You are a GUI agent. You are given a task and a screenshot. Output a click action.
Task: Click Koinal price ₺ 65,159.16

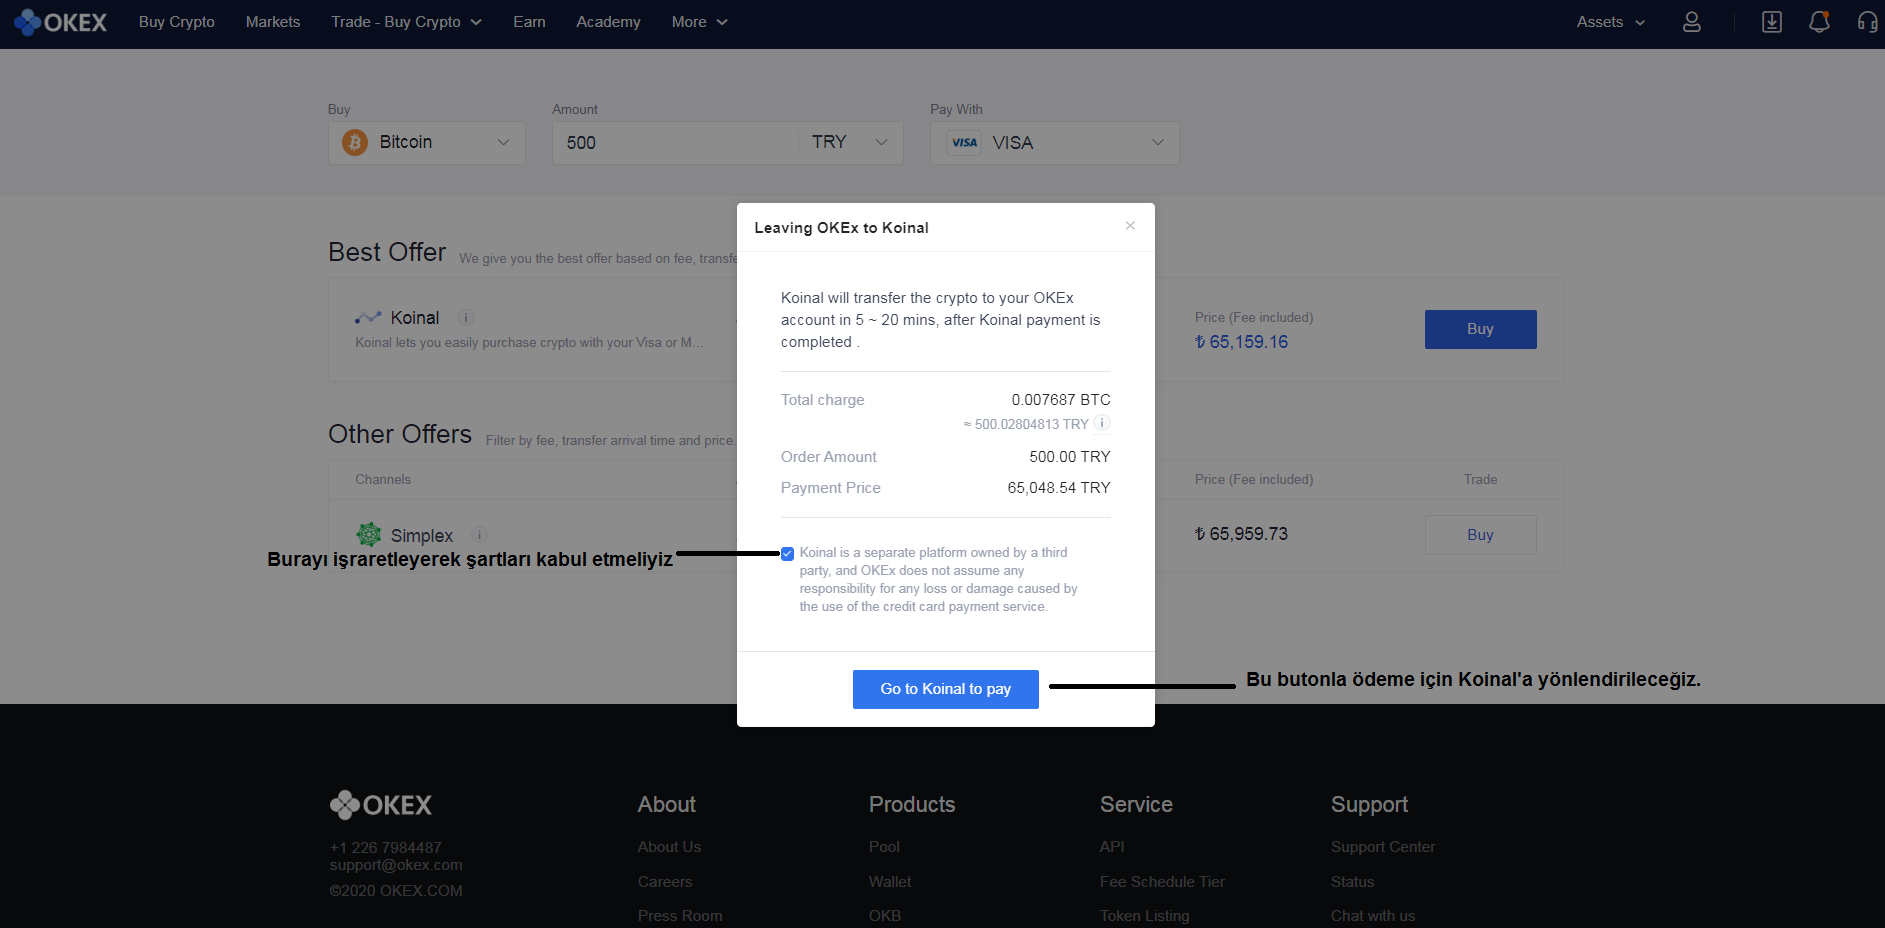[x=1241, y=342]
